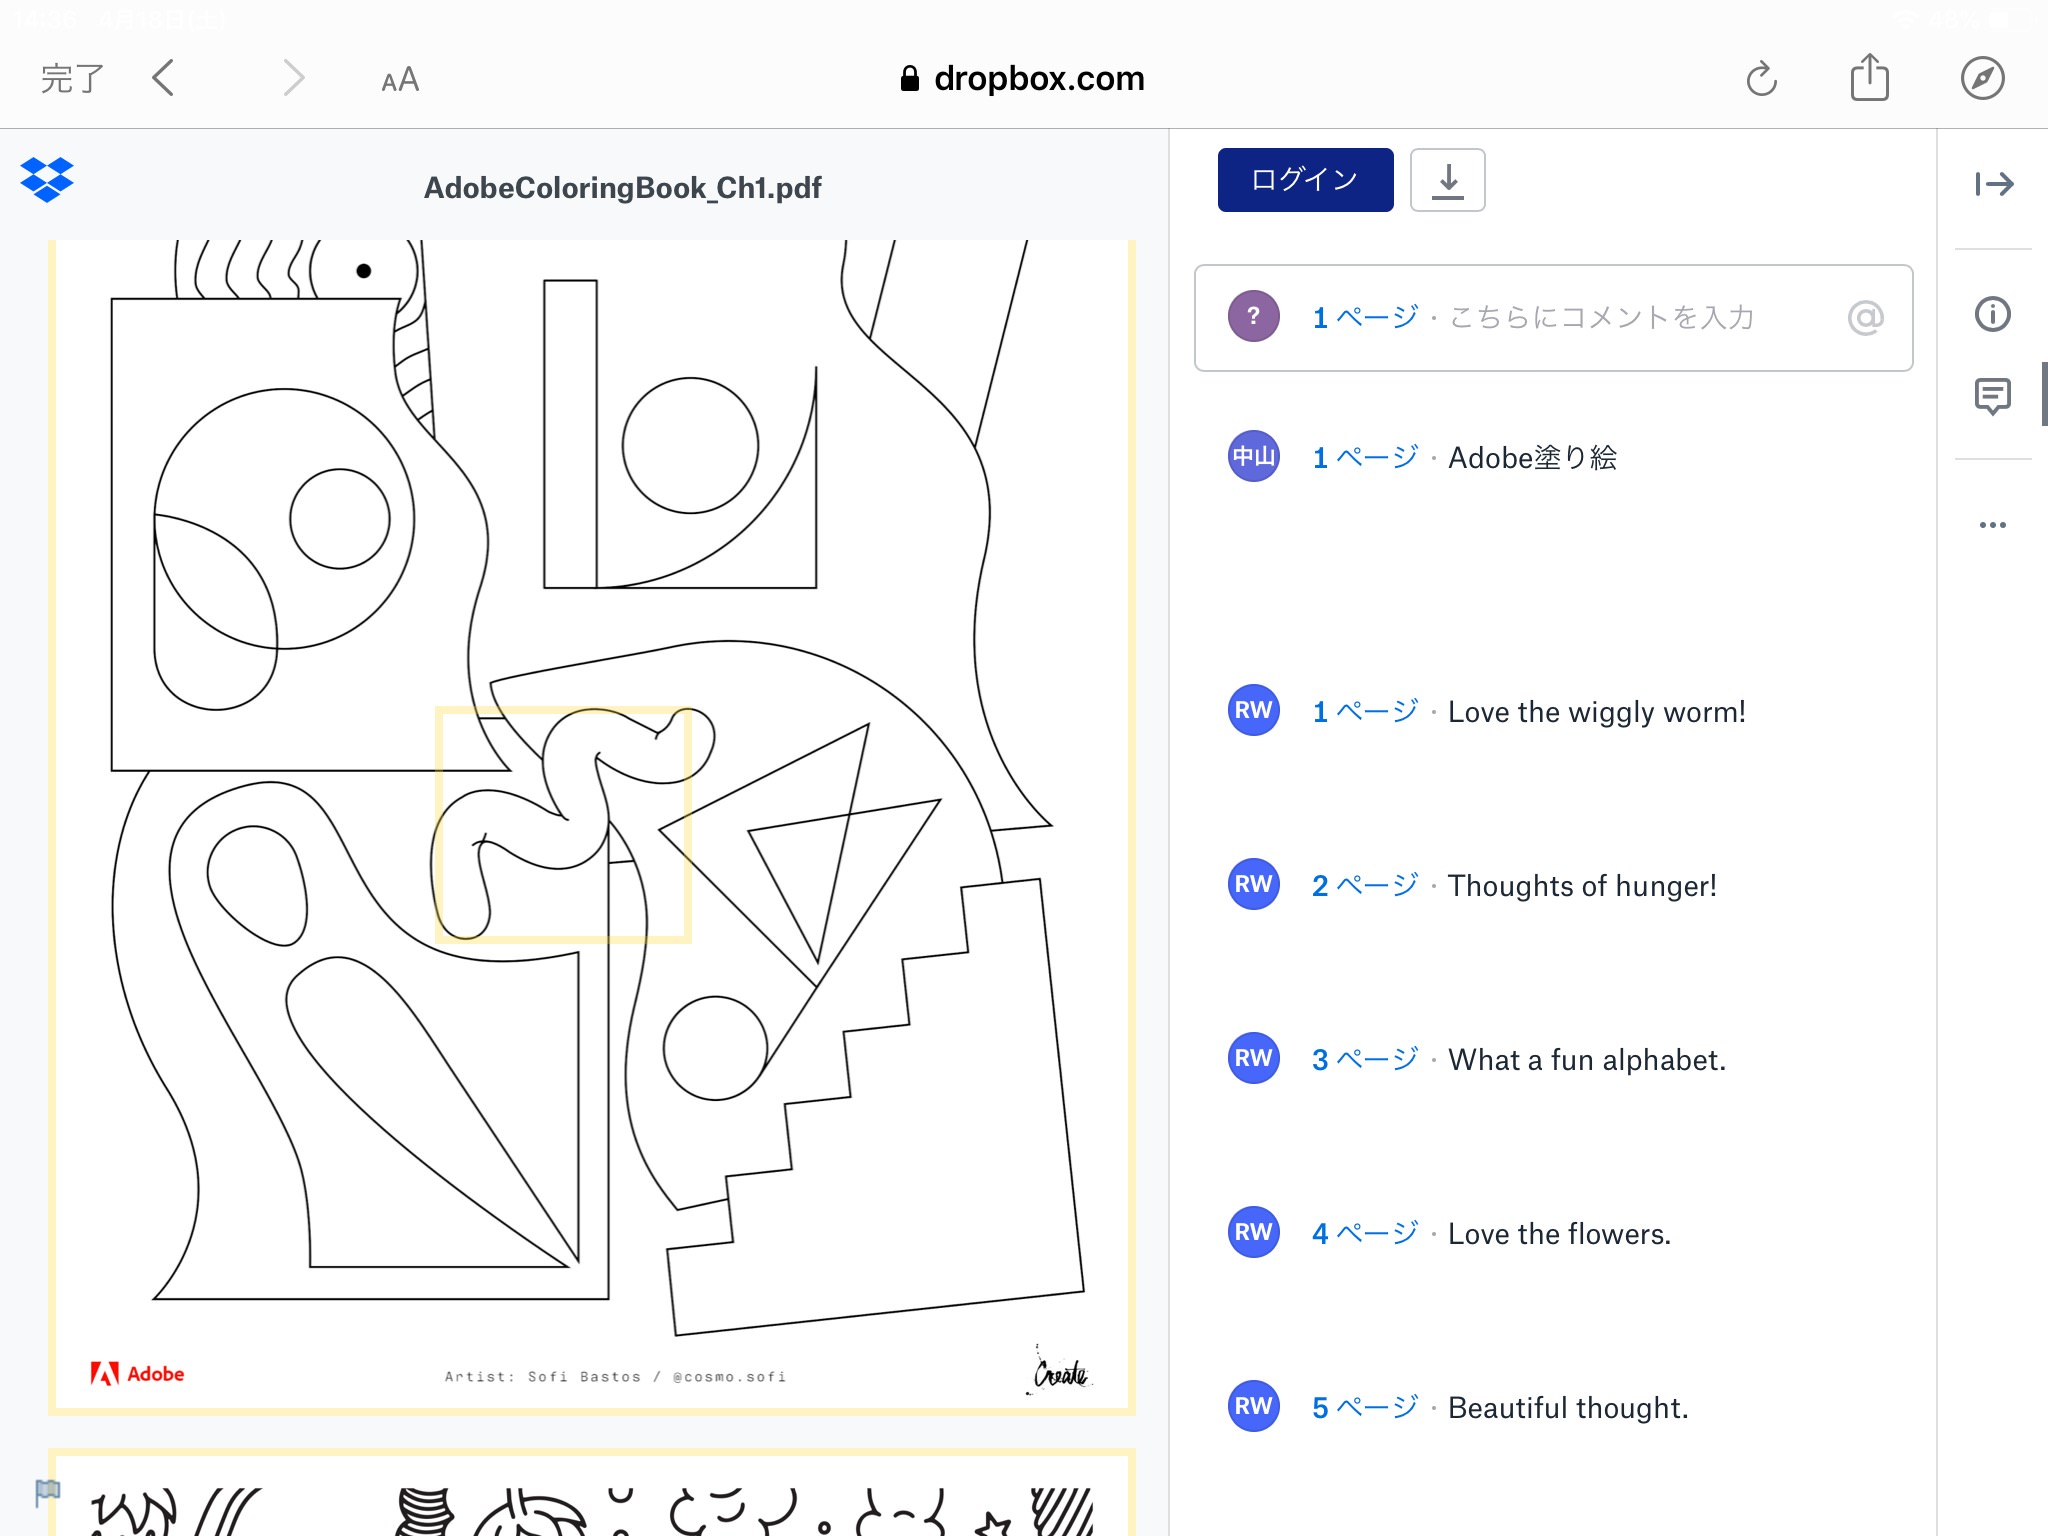Jump to 2 ページ link
This screenshot has width=2048, height=1536.
(1364, 886)
